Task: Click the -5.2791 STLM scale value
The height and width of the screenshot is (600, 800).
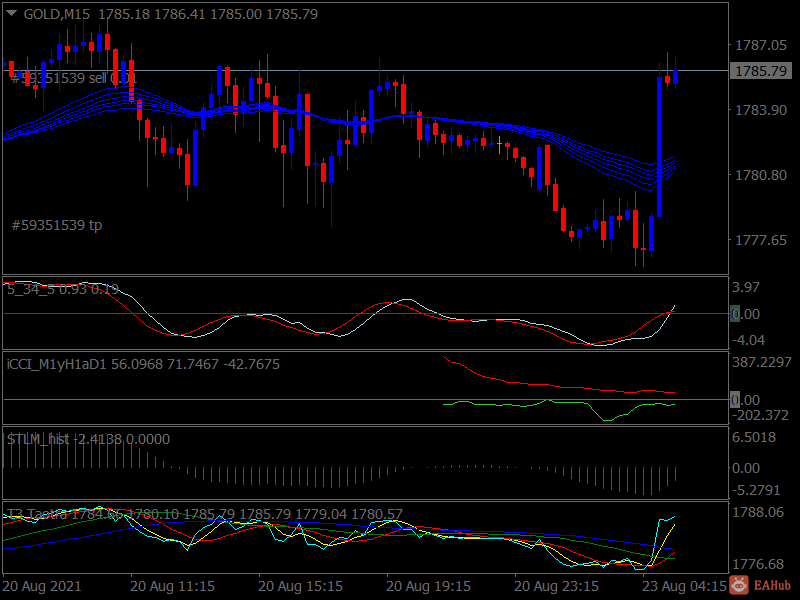Action: click(x=756, y=490)
